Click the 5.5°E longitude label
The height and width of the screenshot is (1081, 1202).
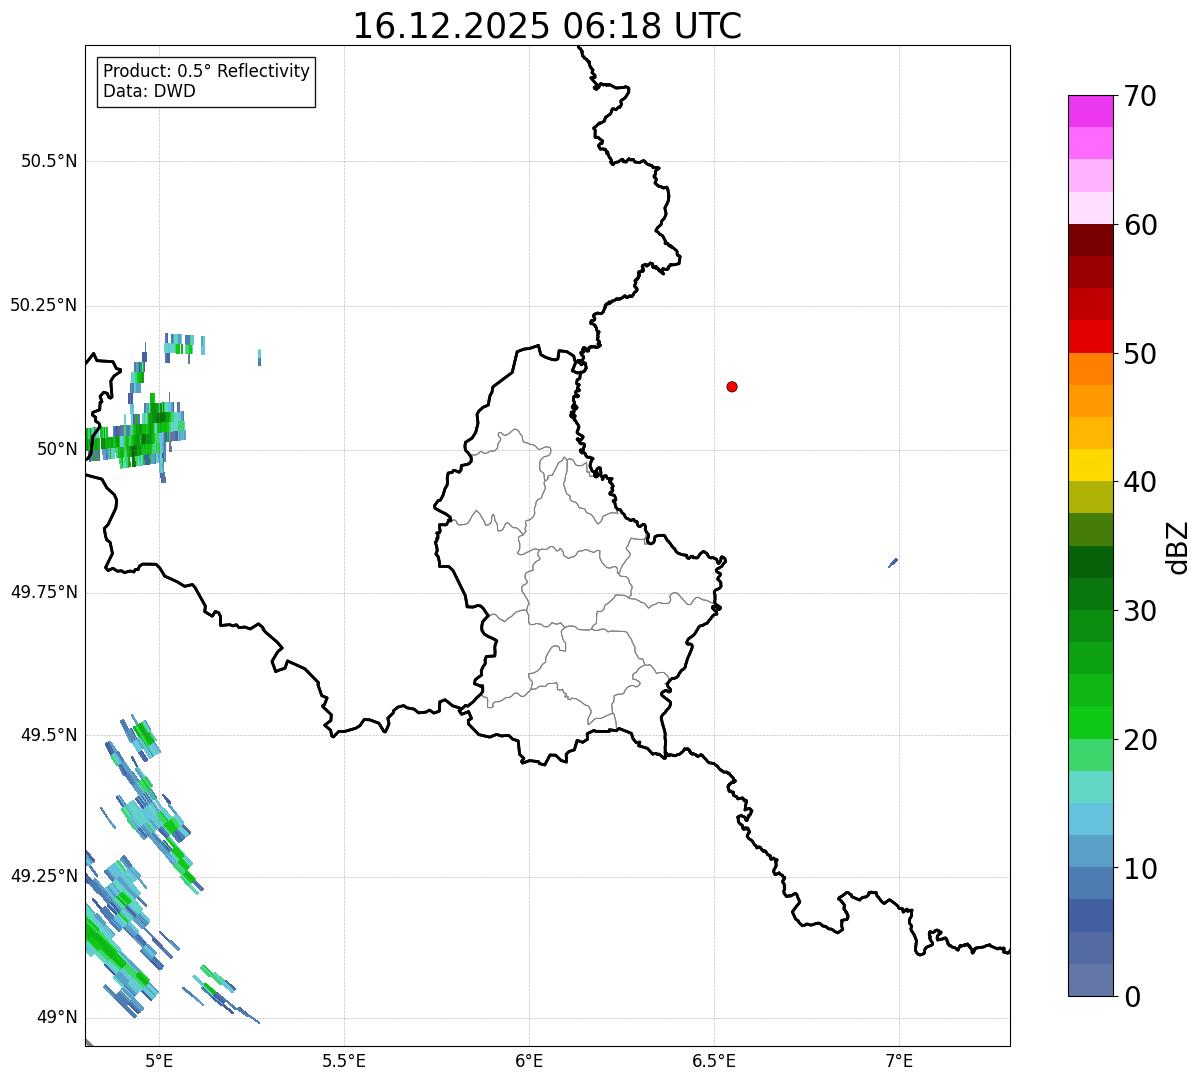[344, 1060]
